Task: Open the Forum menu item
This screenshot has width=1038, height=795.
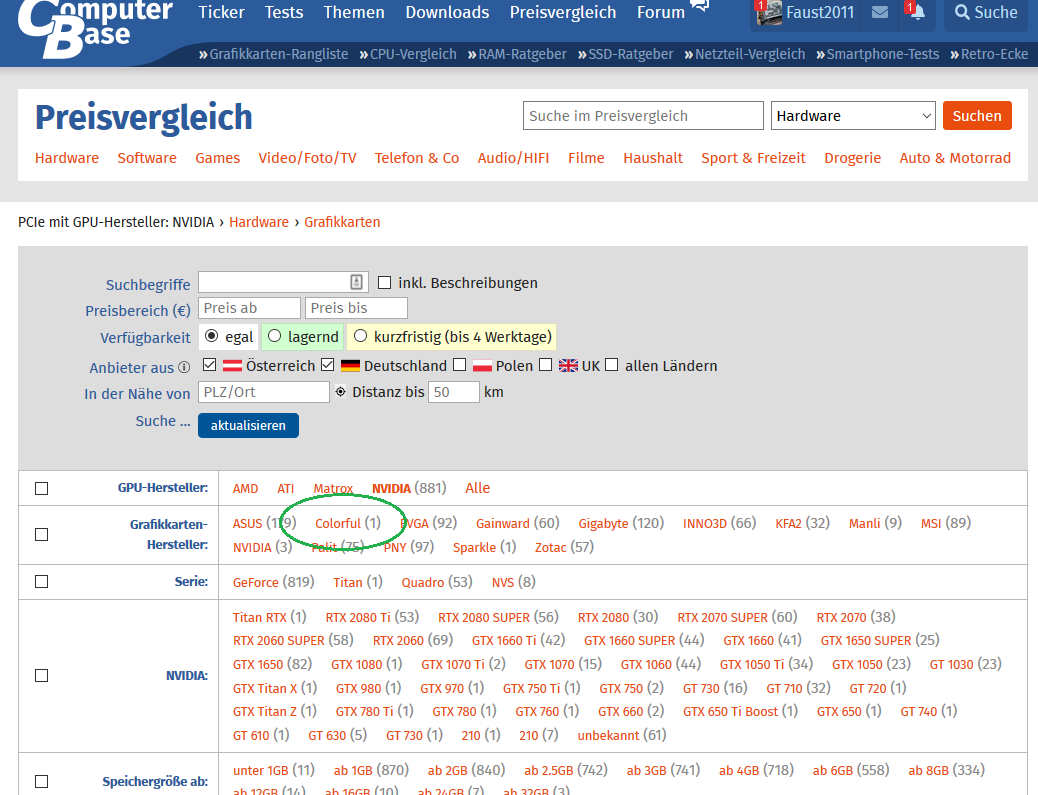Action: [x=661, y=12]
